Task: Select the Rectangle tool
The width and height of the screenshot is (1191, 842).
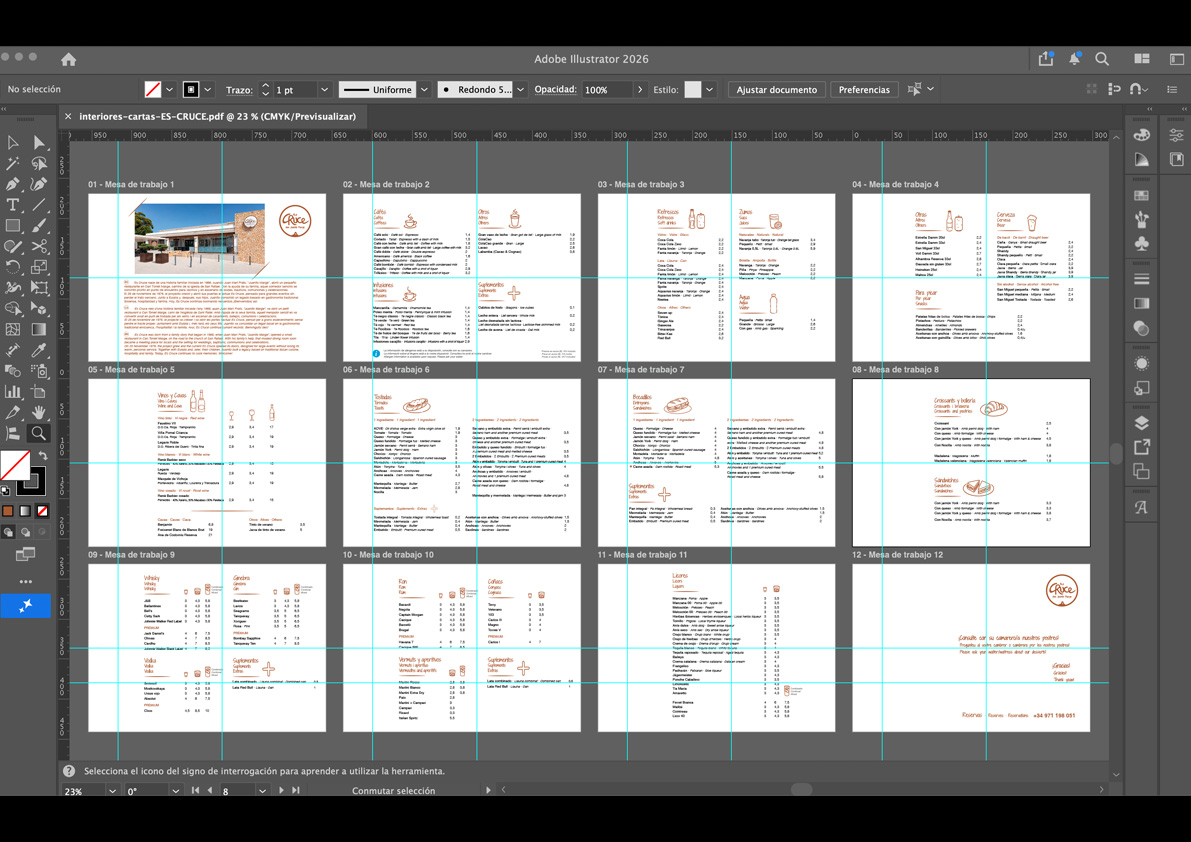Action: [x=13, y=225]
